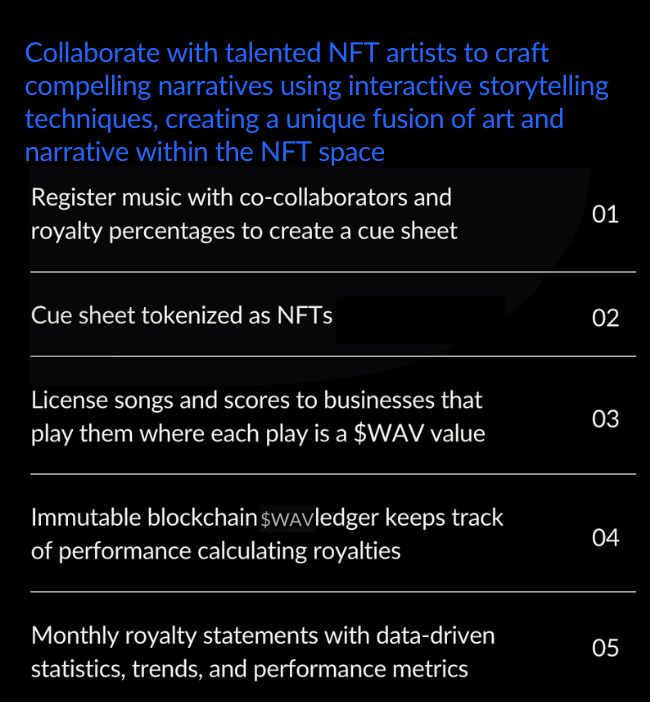
Task: Click step number 04
Action: coord(605,537)
